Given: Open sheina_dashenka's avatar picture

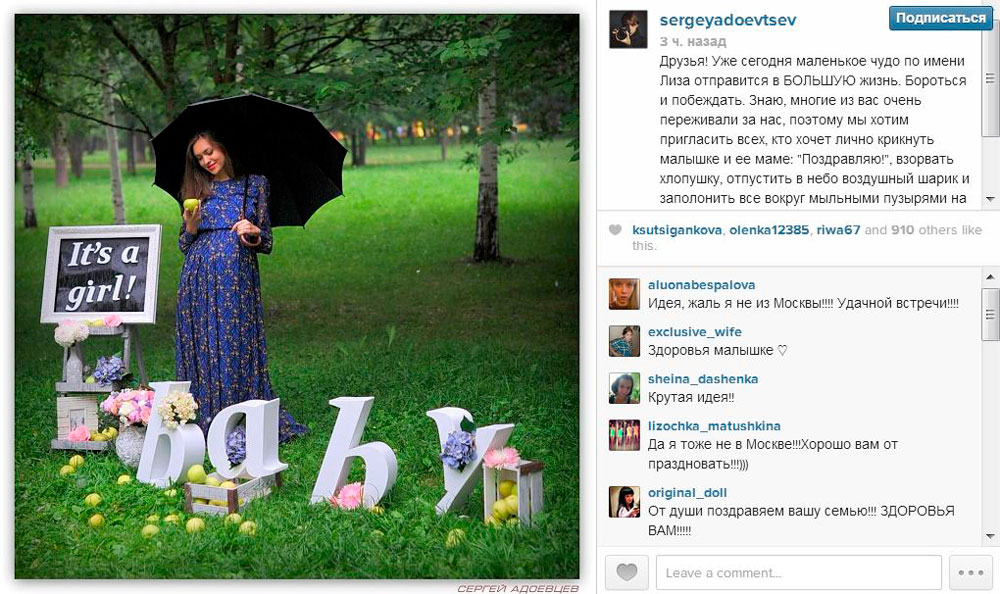Looking at the screenshot, I should tap(624, 388).
